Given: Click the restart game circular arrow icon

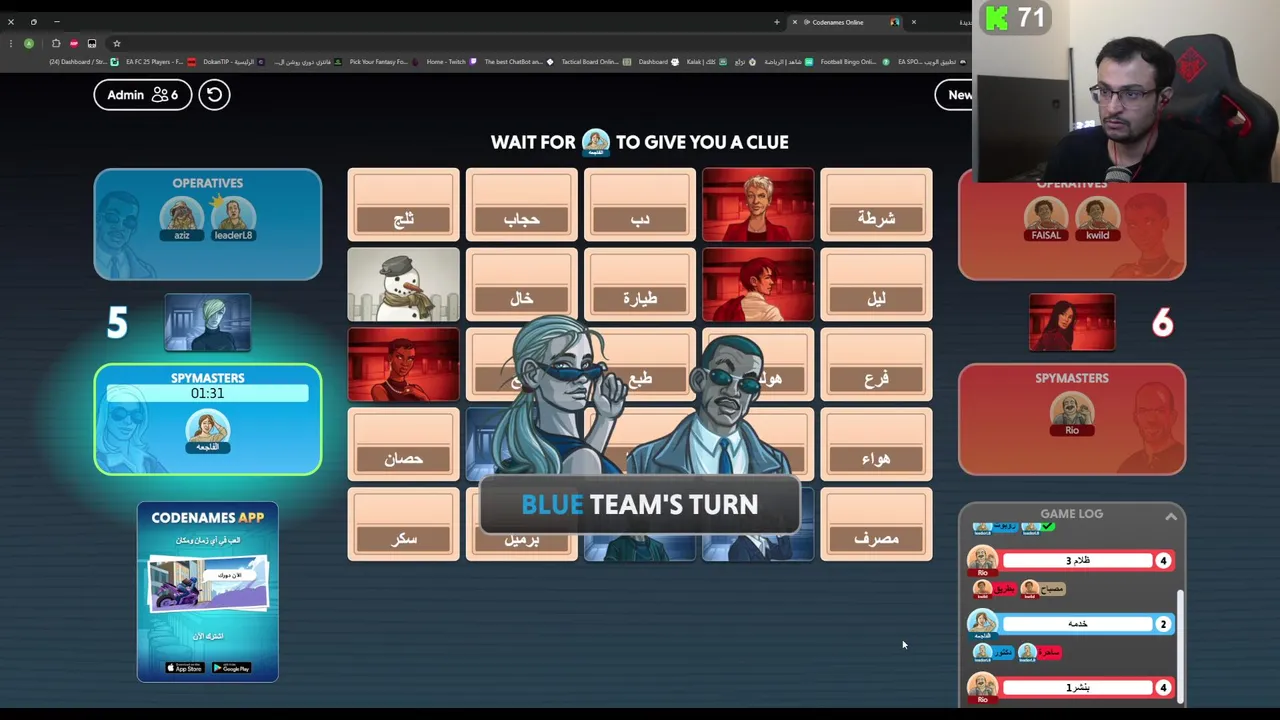Looking at the screenshot, I should (x=214, y=95).
